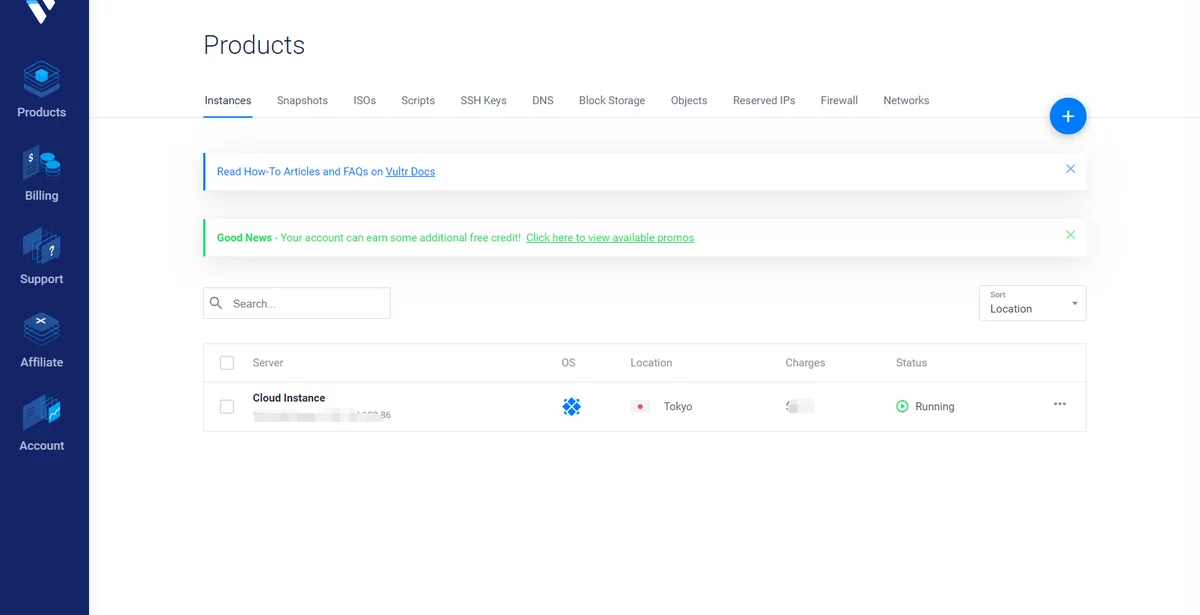Click the Location column header
1200x615 pixels.
651,363
